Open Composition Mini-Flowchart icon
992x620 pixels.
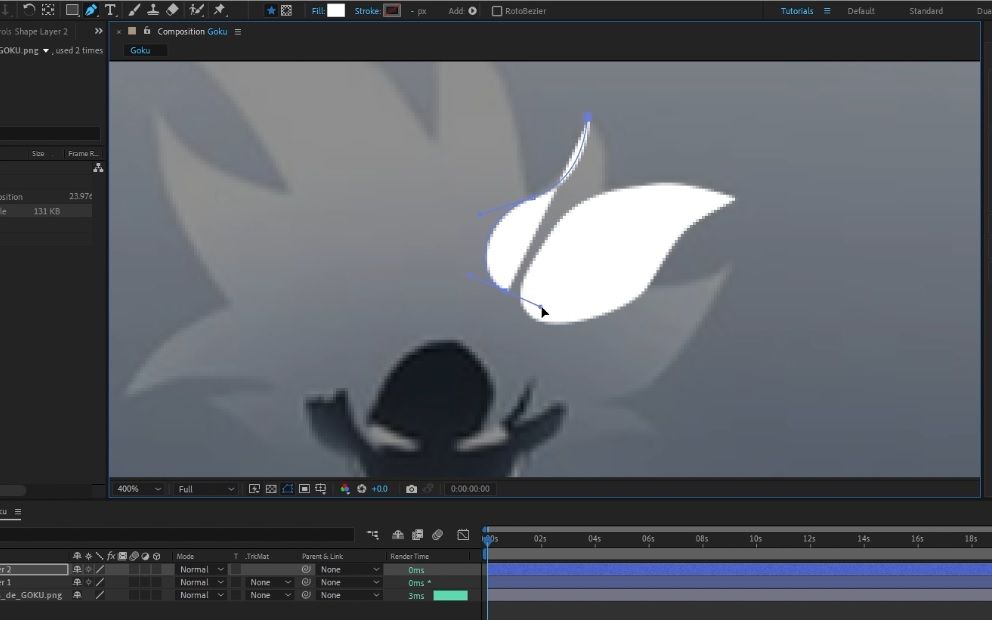pyautogui.click(x=373, y=535)
